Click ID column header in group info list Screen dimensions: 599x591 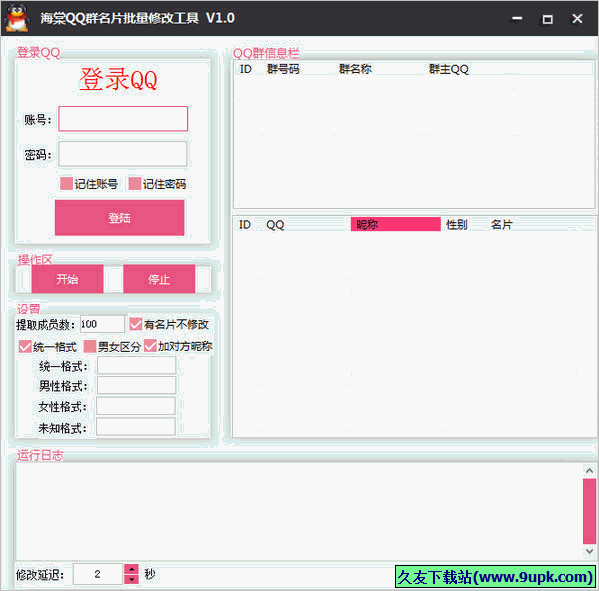coord(246,69)
